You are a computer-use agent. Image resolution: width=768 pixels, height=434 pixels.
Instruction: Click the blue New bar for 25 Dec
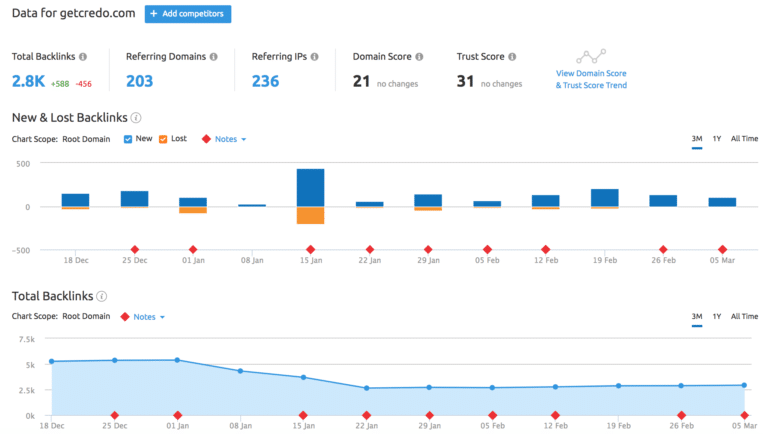(135, 199)
